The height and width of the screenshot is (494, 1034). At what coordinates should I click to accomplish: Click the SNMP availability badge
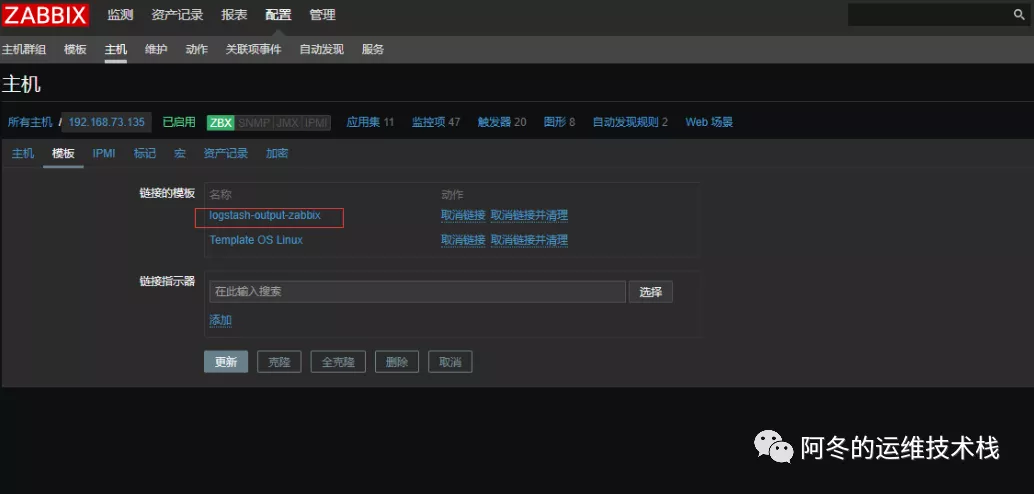pyautogui.click(x=254, y=123)
